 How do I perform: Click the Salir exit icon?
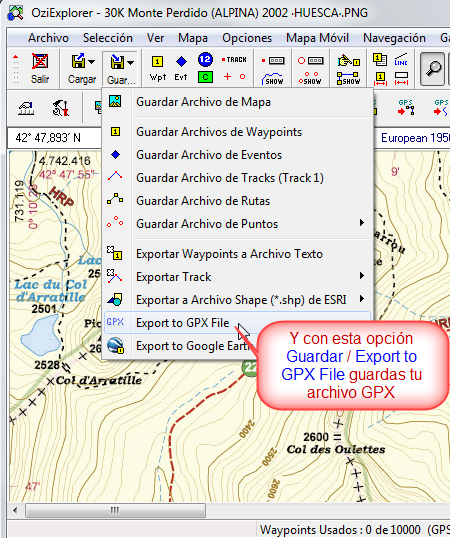click(x=40, y=62)
